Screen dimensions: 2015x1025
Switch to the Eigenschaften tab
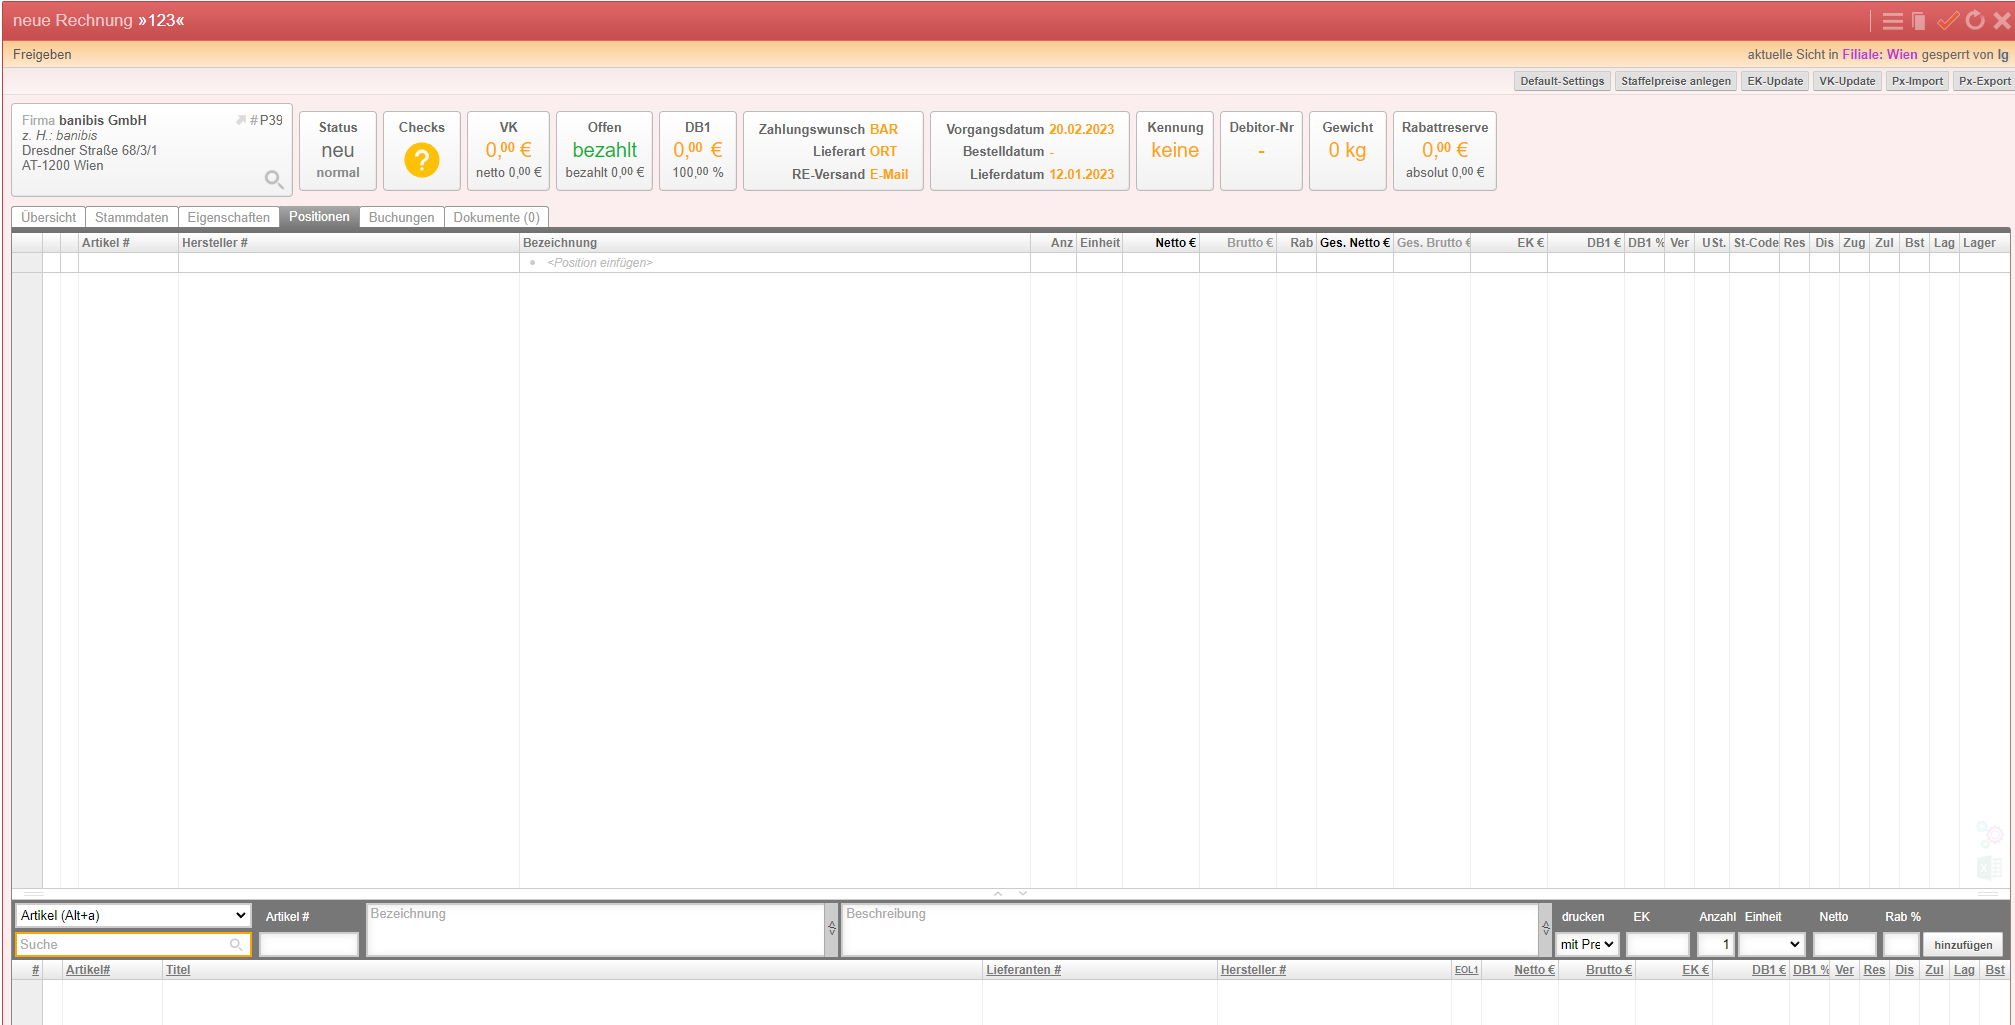[228, 217]
